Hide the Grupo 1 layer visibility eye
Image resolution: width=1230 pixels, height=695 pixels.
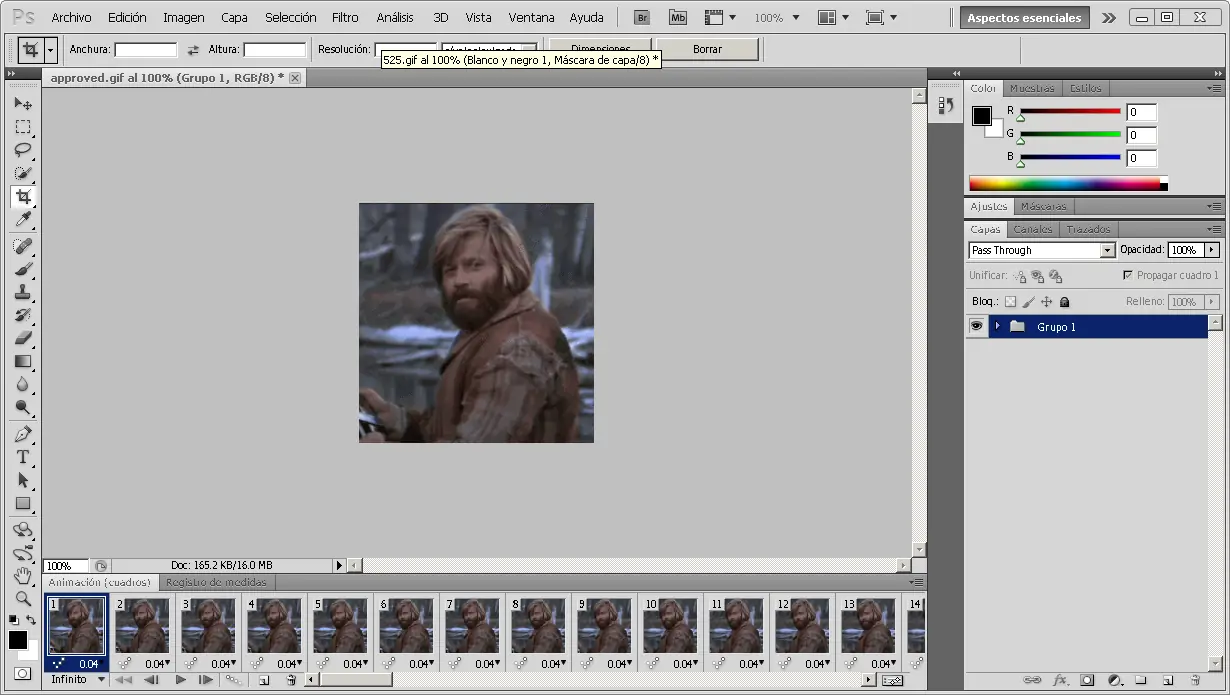point(977,327)
